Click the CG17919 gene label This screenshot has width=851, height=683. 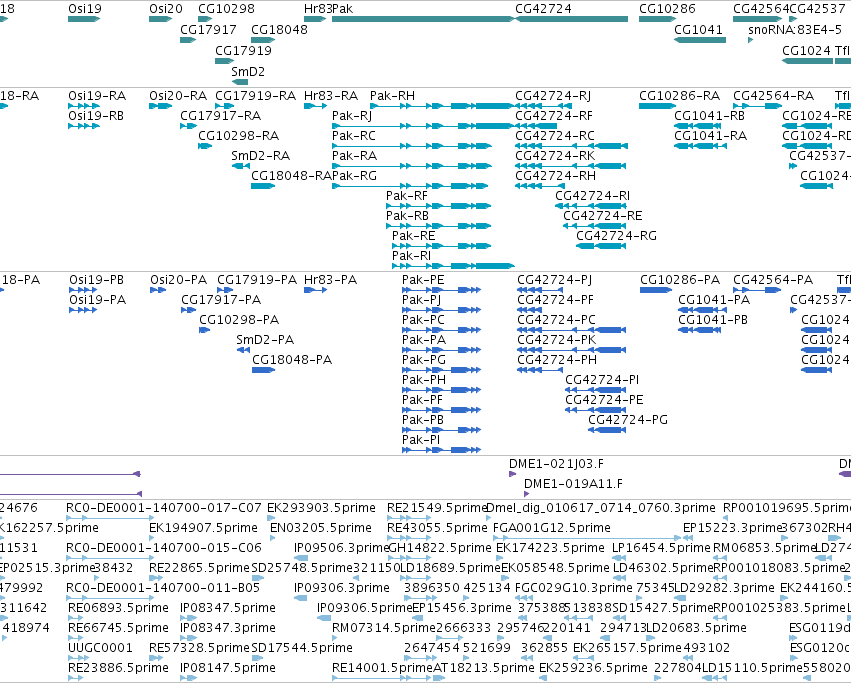[243, 50]
